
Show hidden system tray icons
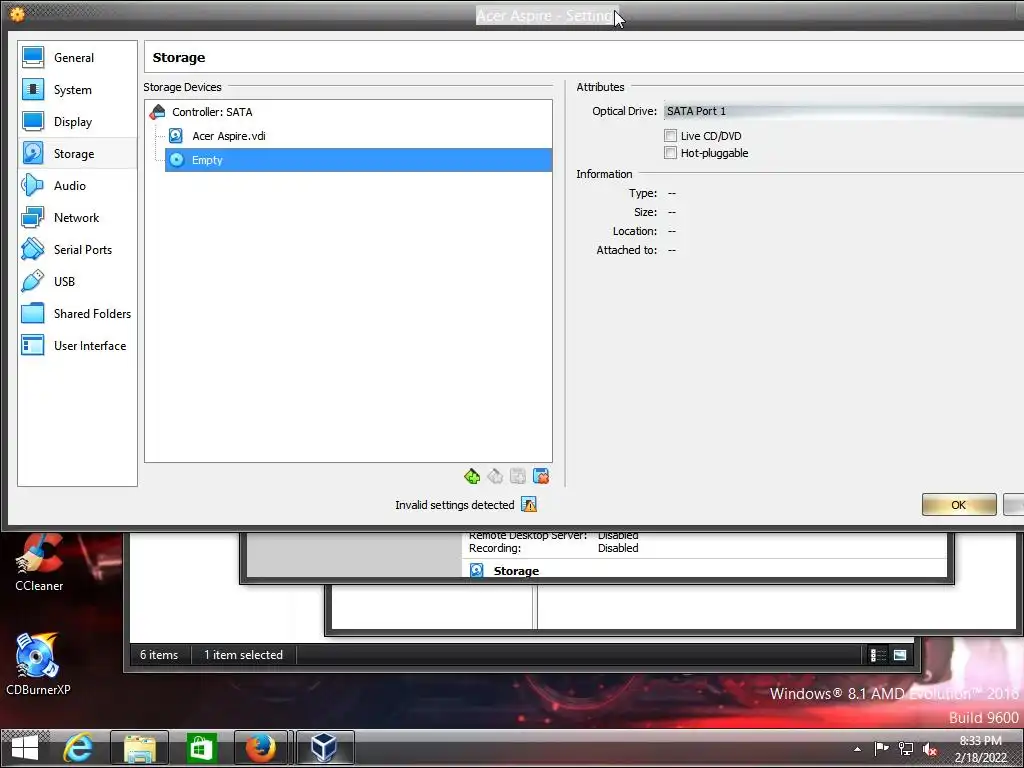857,749
